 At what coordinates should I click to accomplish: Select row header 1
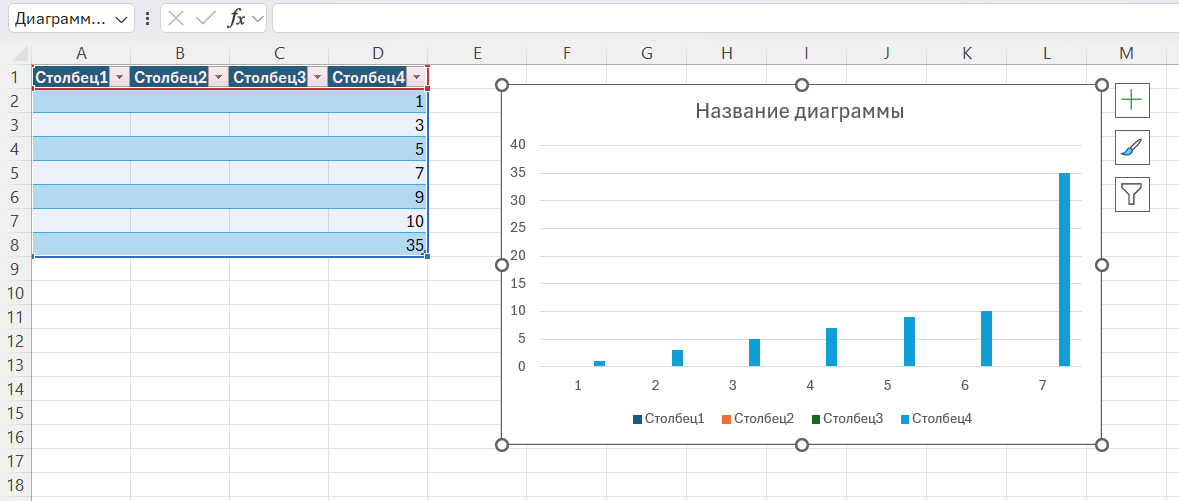(15, 77)
